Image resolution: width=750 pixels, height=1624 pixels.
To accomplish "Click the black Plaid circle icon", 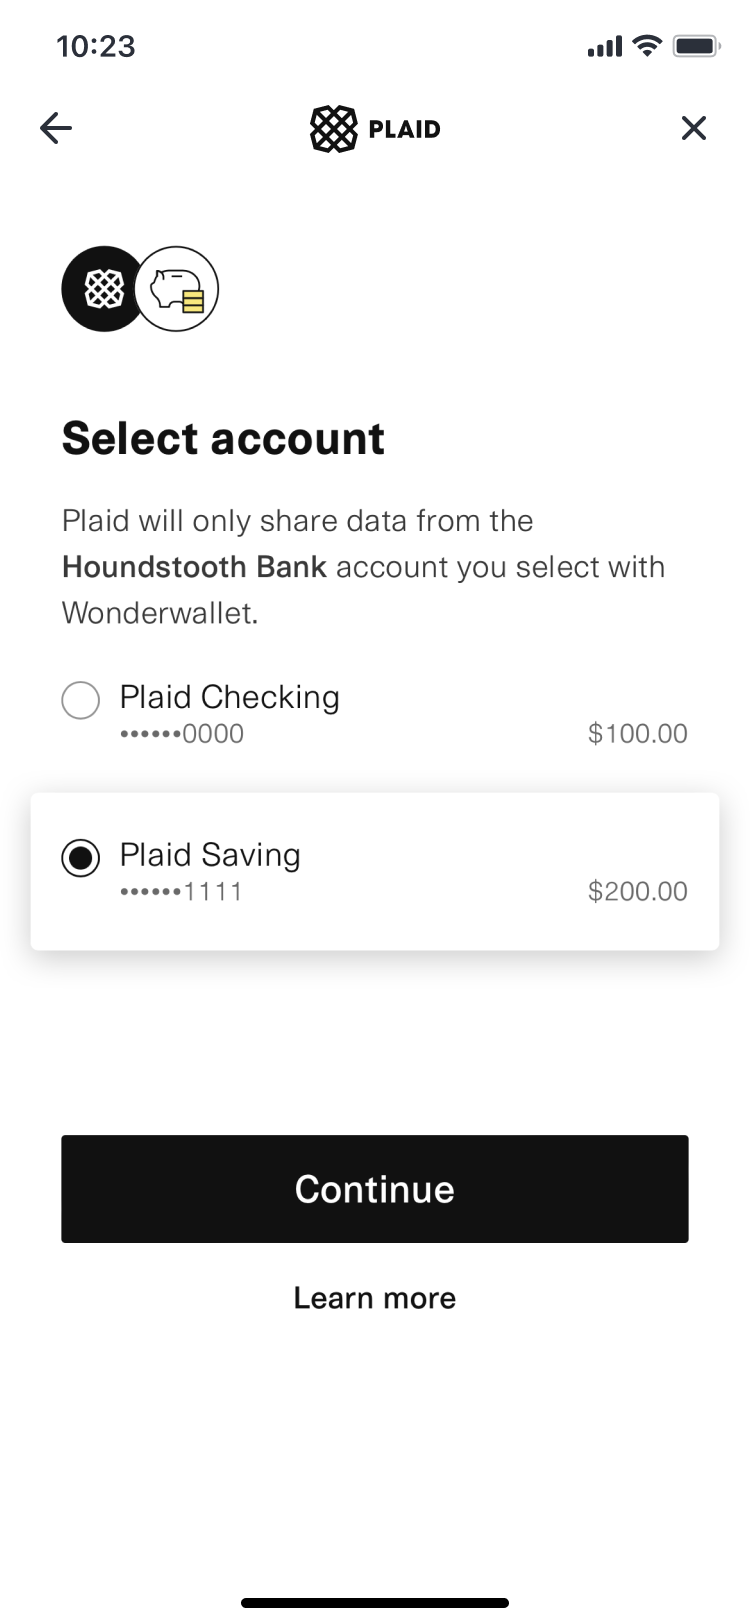I will click(104, 289).
